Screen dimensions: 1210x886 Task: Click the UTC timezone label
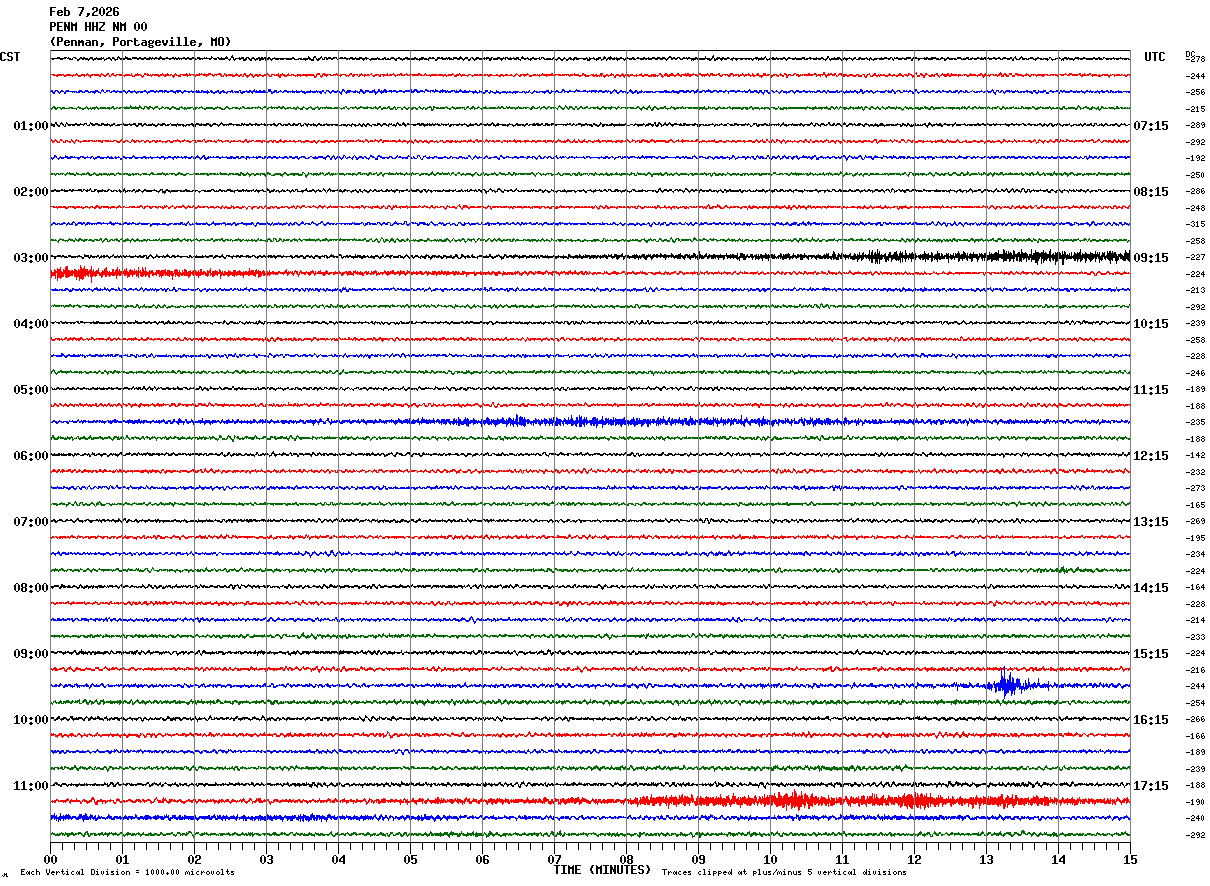1154,57
